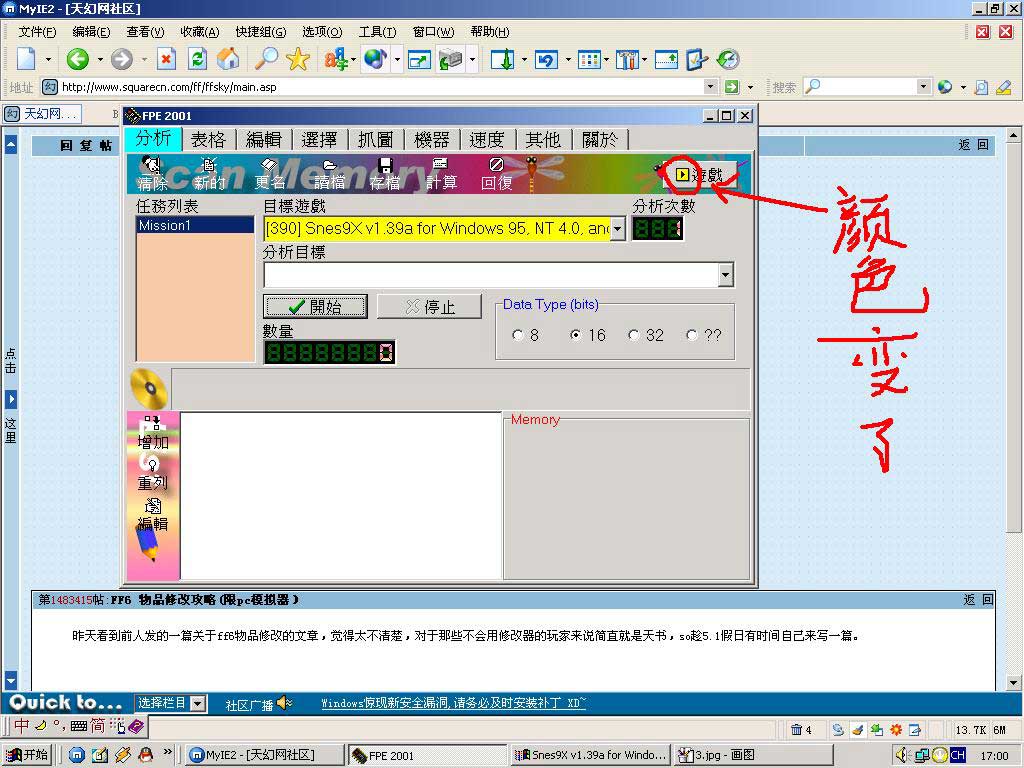
Task: Click the volume speaker icon in system tray
Action: coord(901,754)
